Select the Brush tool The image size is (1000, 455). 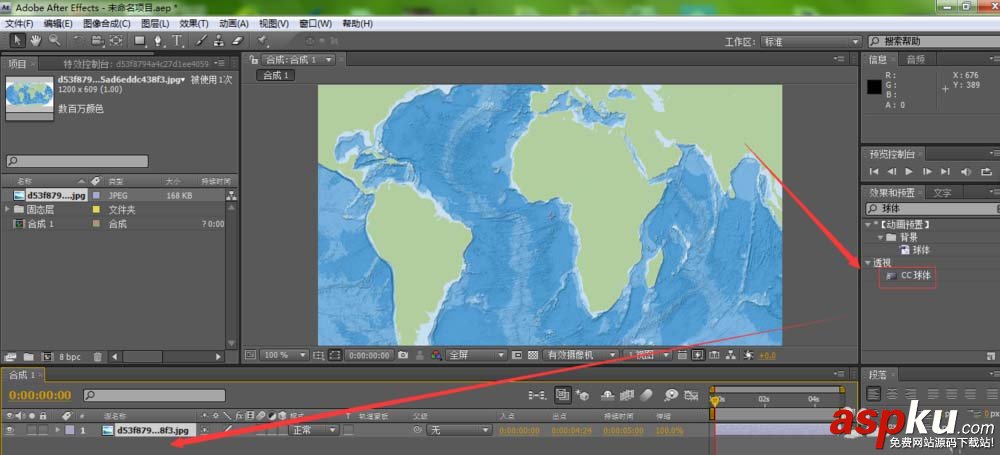pyautogui.click(x=200, y=40)
